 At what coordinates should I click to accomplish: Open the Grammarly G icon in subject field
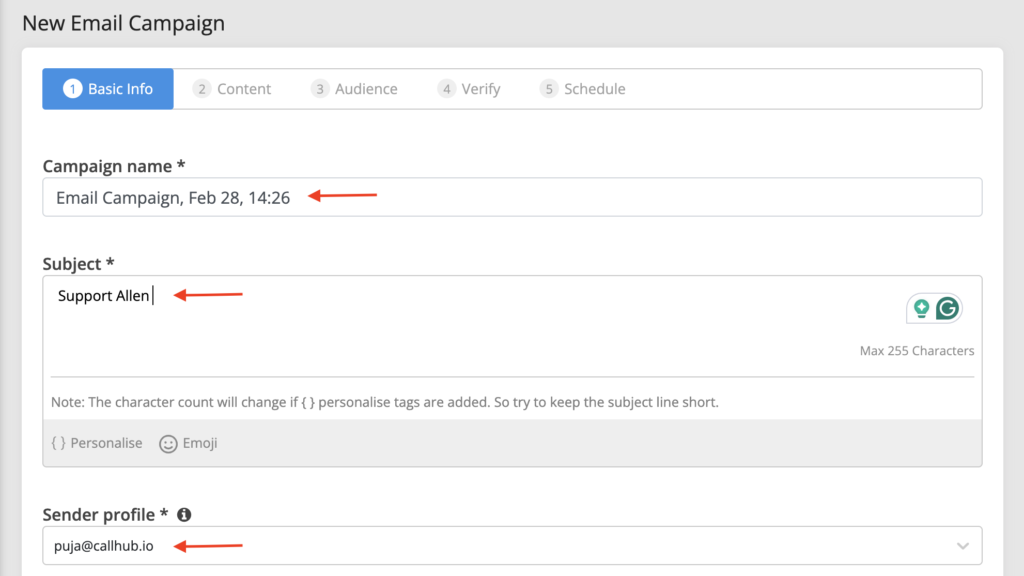point(948,308)
